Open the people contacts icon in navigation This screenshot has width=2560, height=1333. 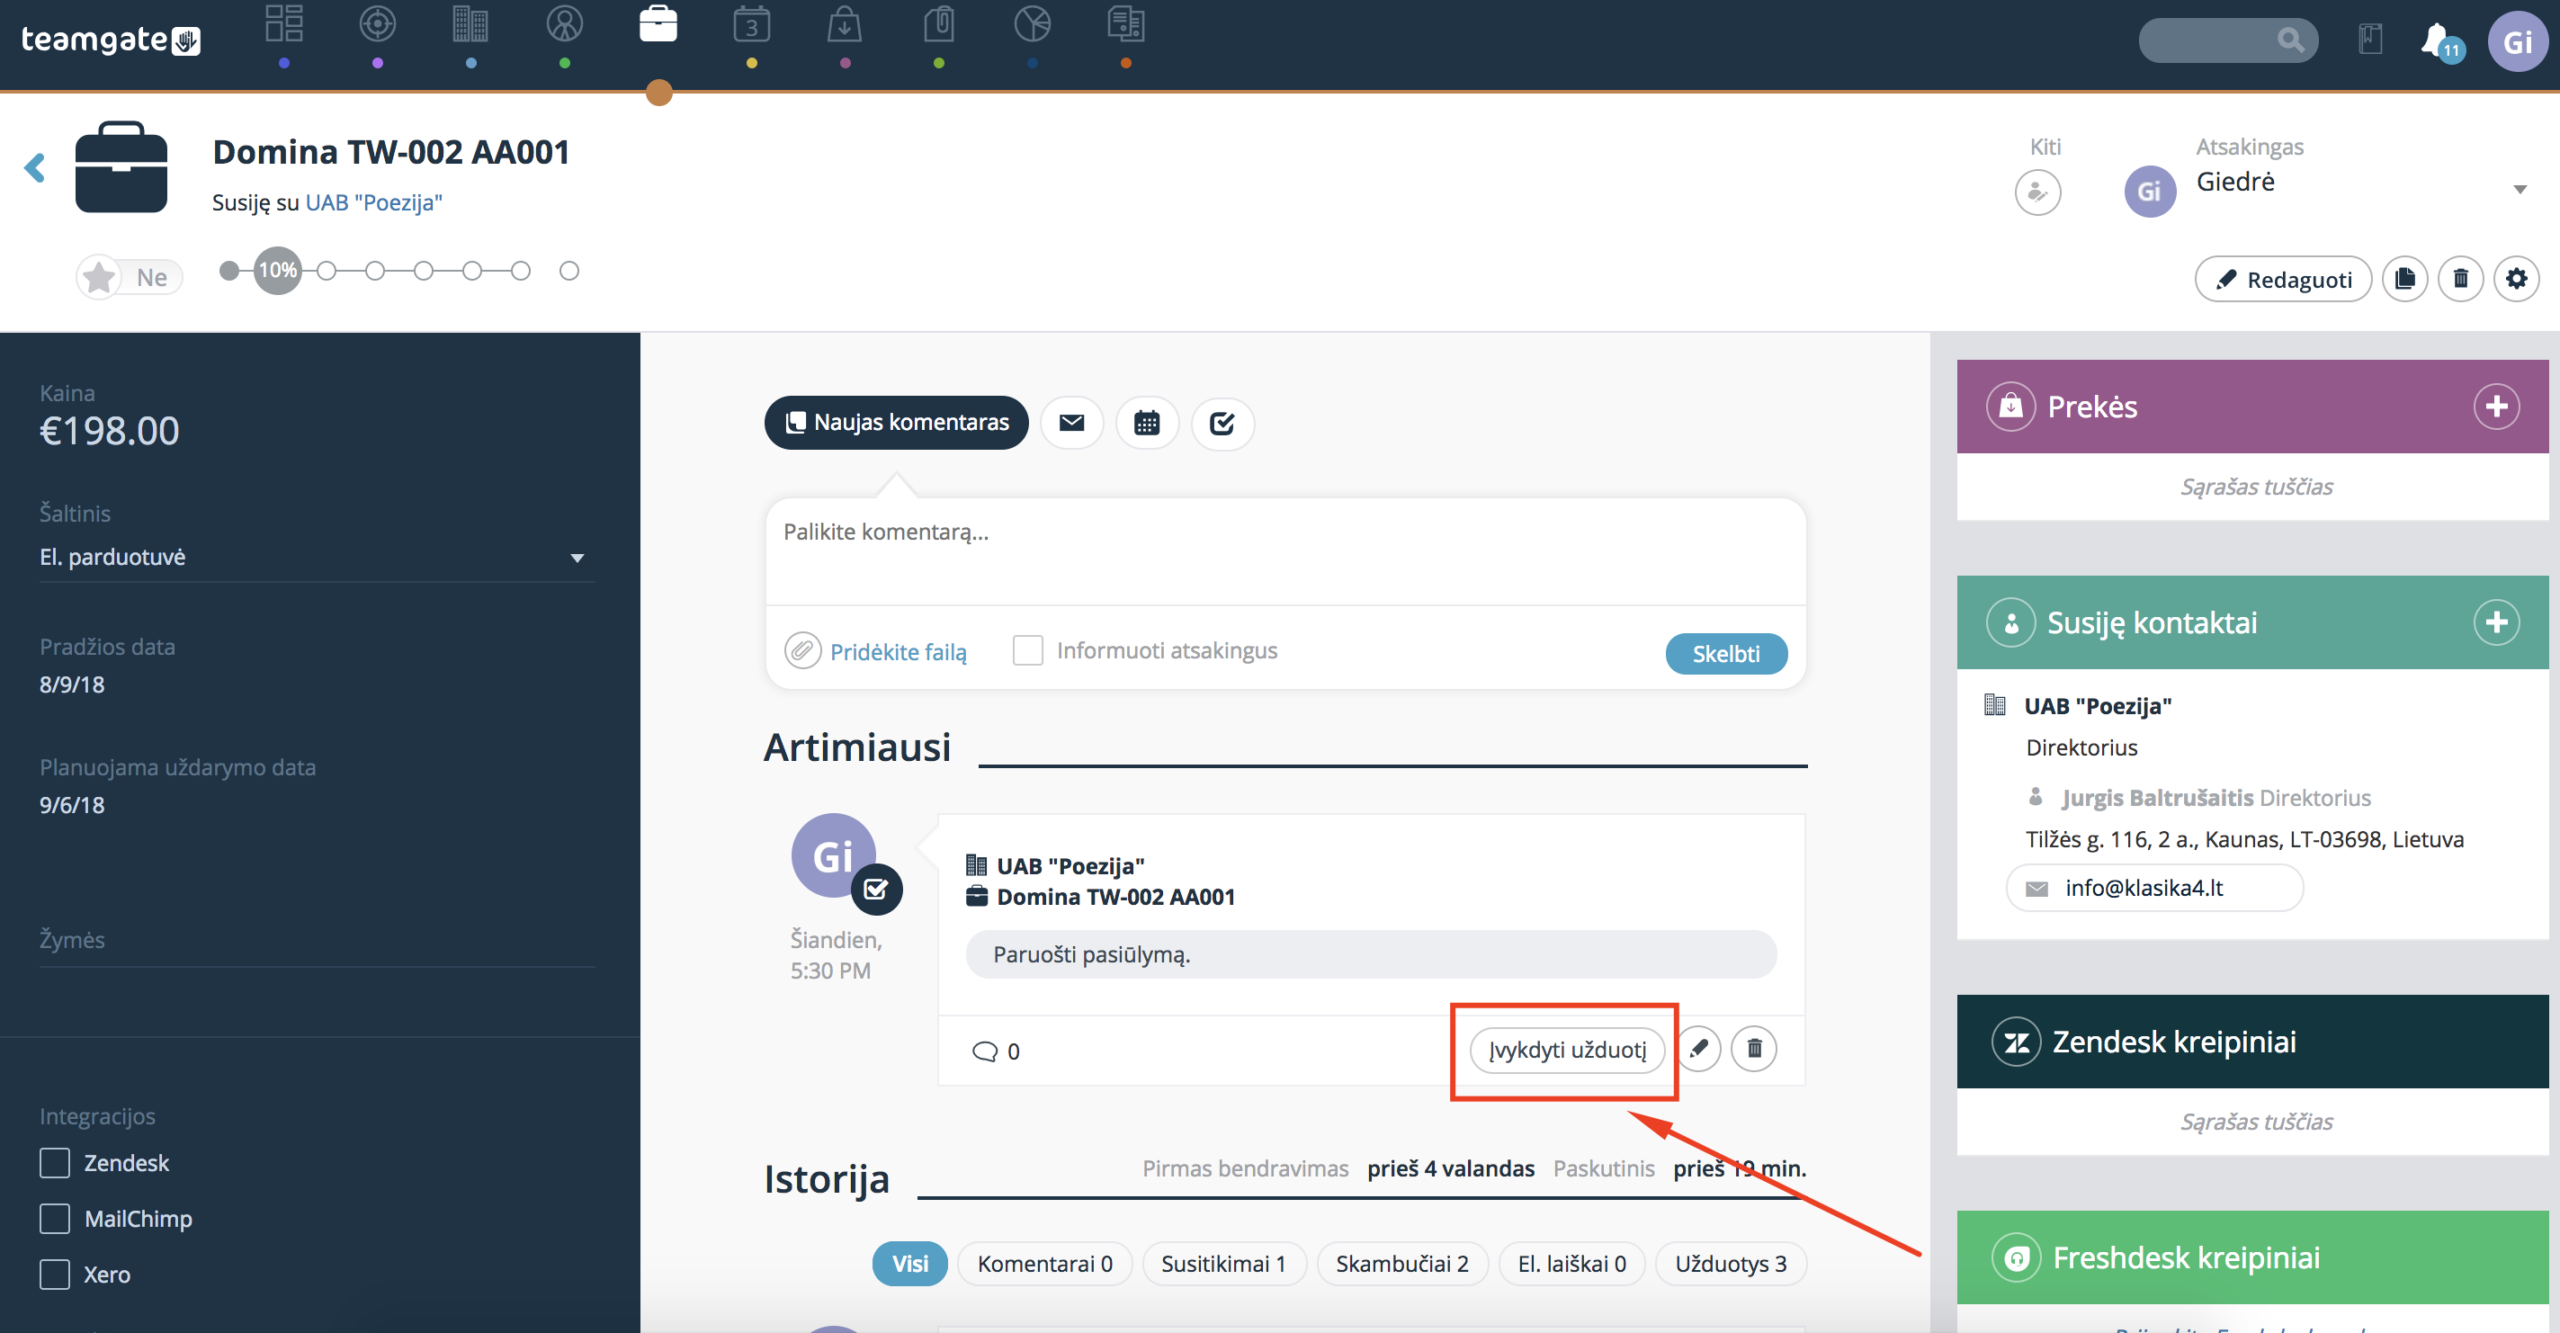point(564,23)
